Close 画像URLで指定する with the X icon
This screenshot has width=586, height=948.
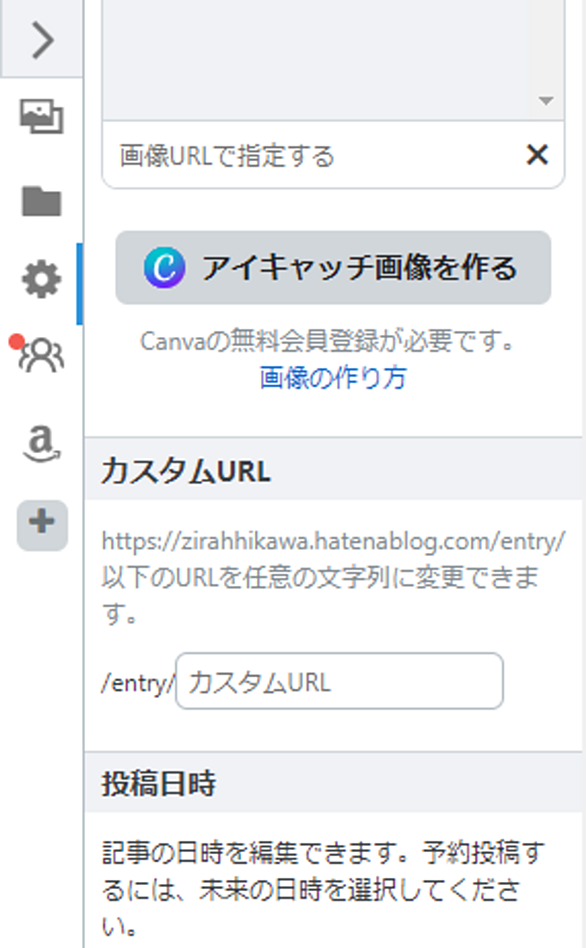(537, 155)
